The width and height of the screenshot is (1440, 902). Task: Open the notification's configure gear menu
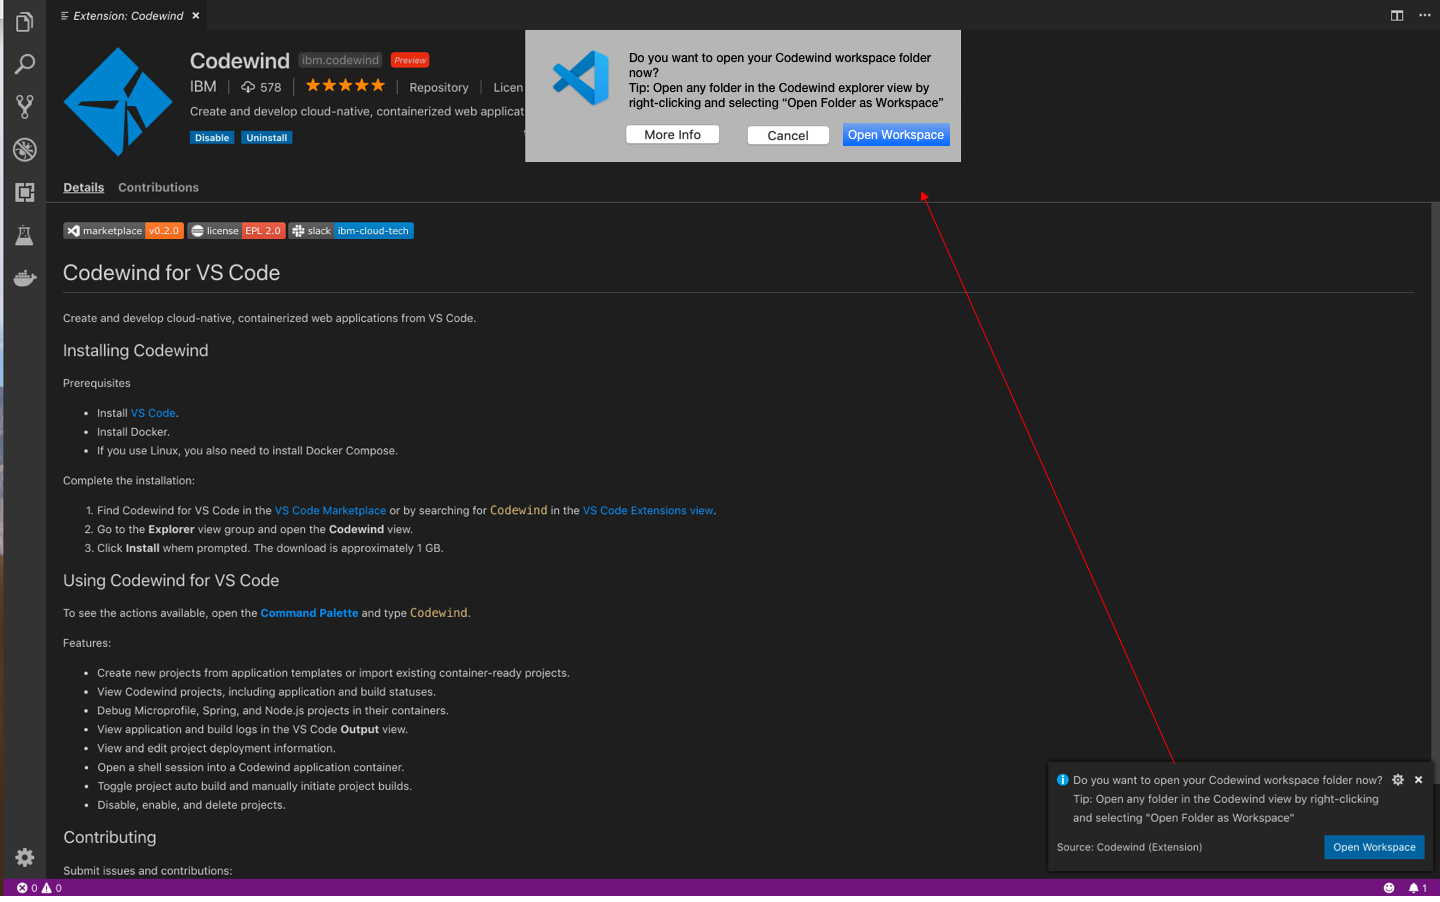(x=1397, y=779)
